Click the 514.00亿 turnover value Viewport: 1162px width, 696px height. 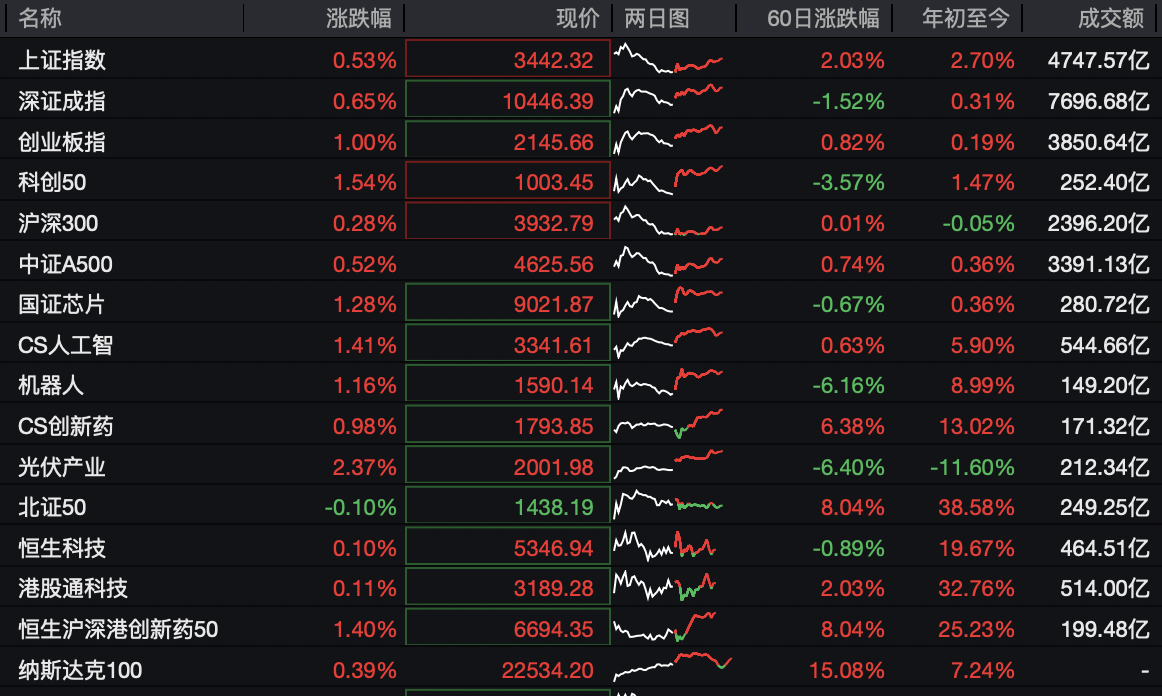1105,589
